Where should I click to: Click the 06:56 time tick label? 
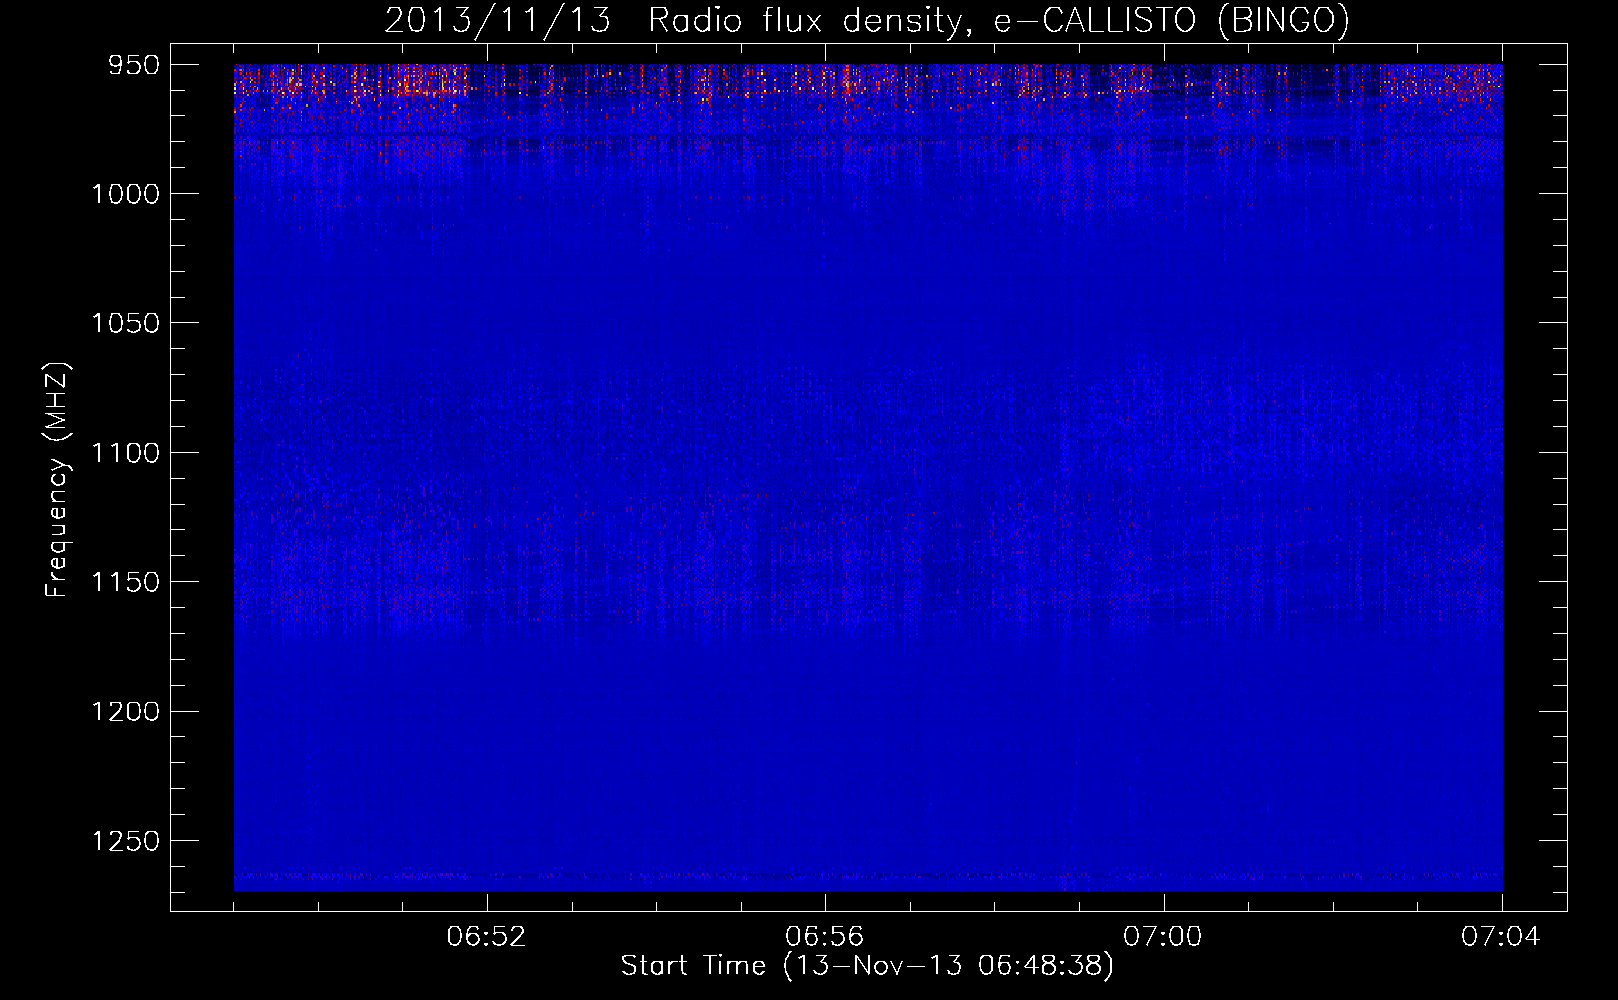[825, 937]
